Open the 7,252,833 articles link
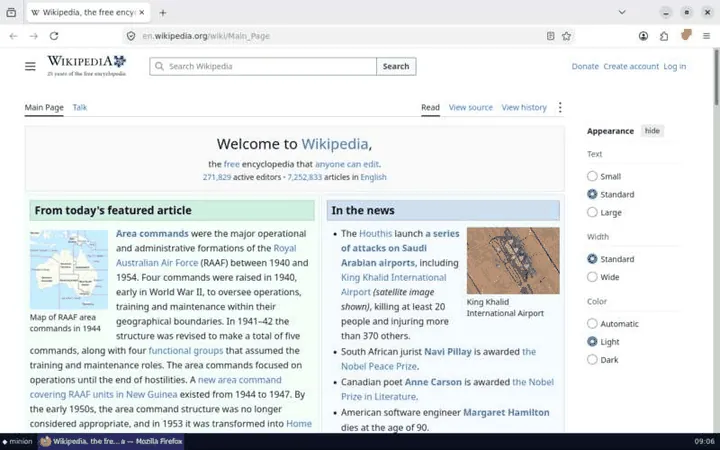Viewport: 720px width, 450px height. [304, 177]
